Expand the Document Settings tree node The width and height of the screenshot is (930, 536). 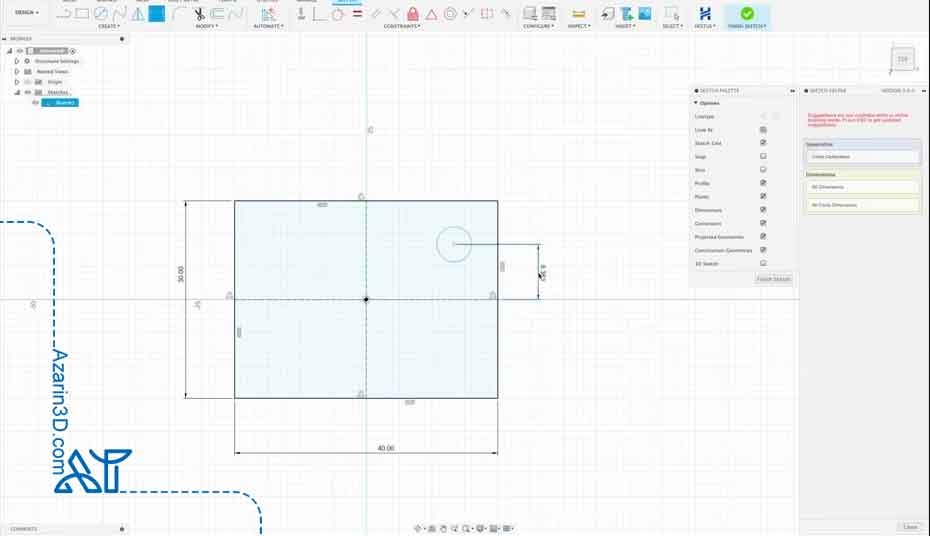point(17,61)
